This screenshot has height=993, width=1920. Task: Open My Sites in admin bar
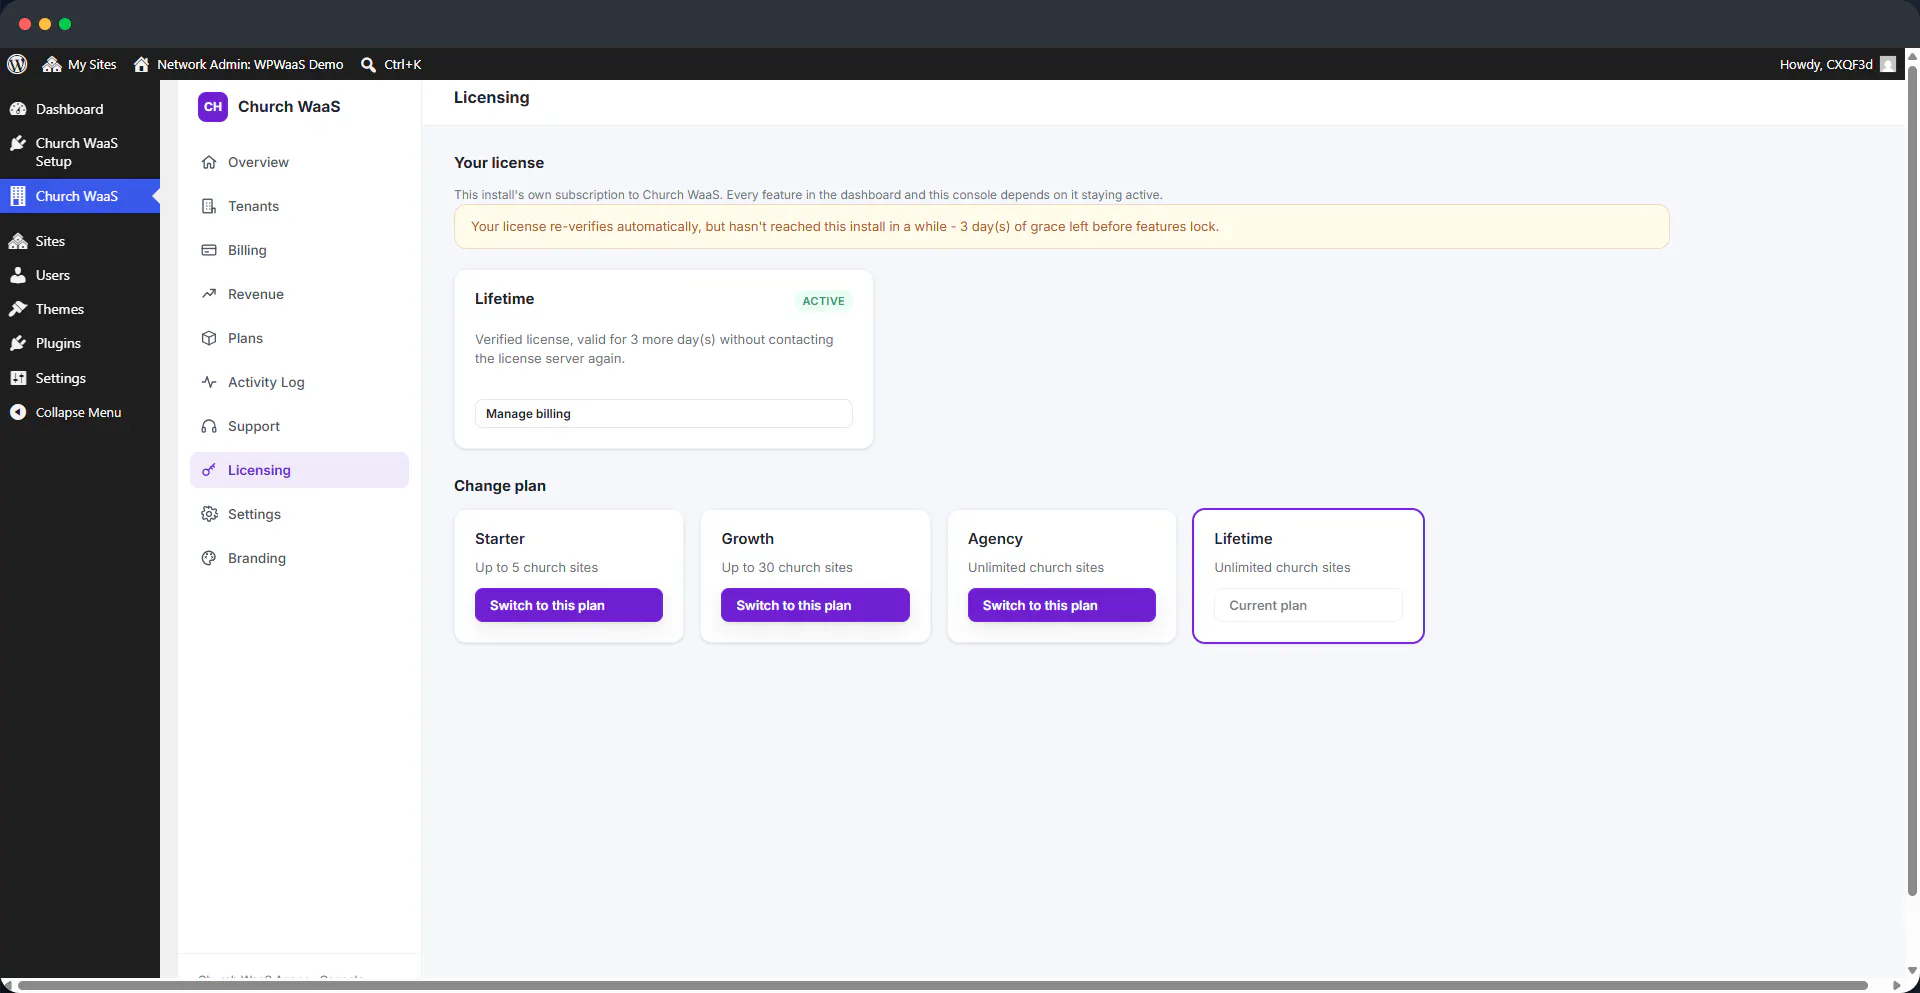pos(79,64)
